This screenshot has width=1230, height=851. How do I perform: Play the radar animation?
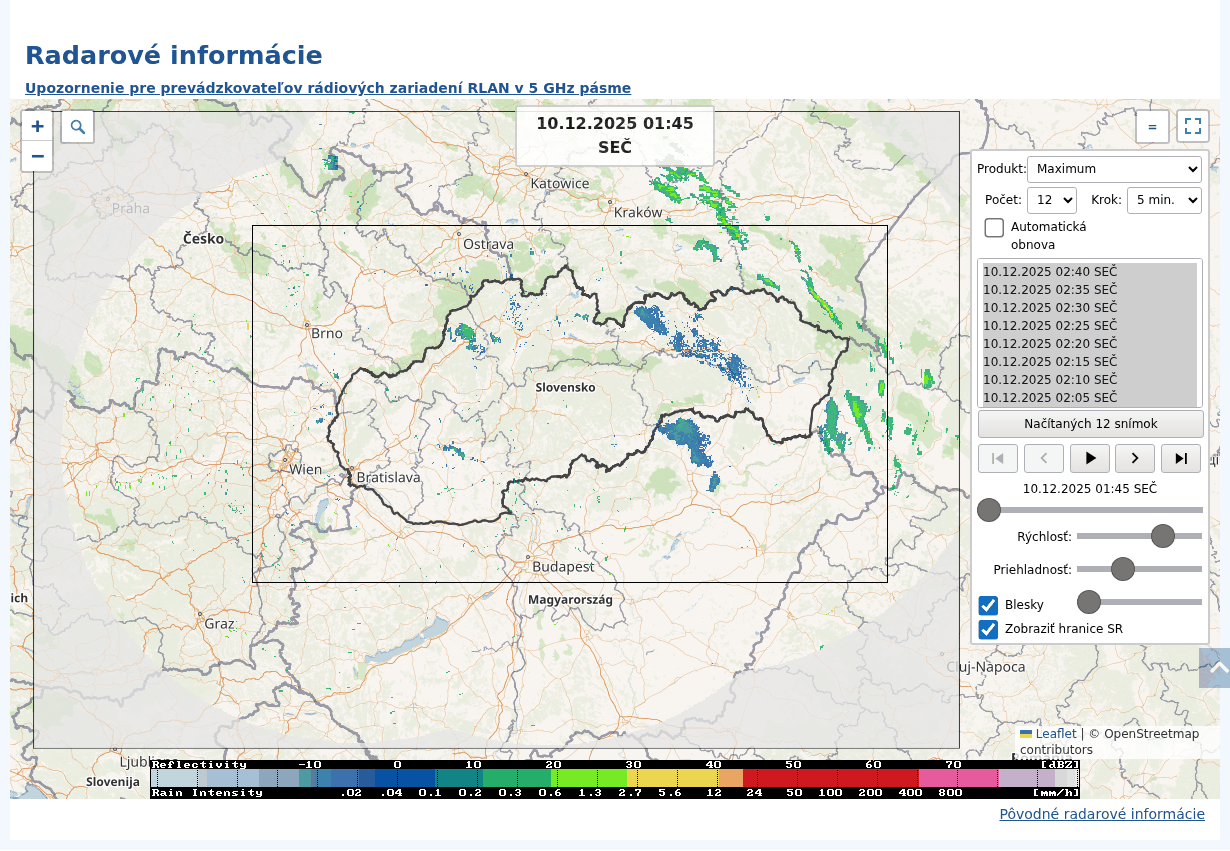click(x=1090, y=458)
